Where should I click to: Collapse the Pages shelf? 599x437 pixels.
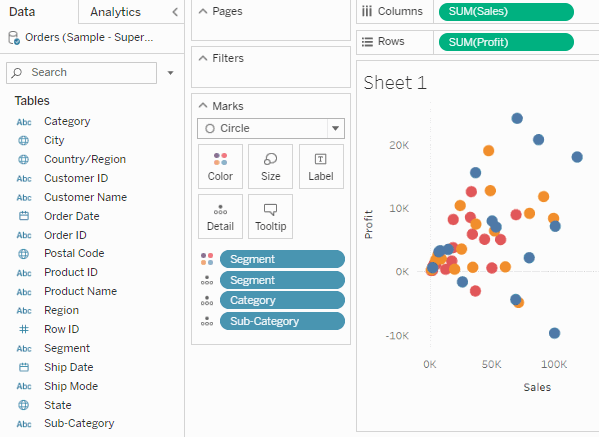[x=203, y=11]
